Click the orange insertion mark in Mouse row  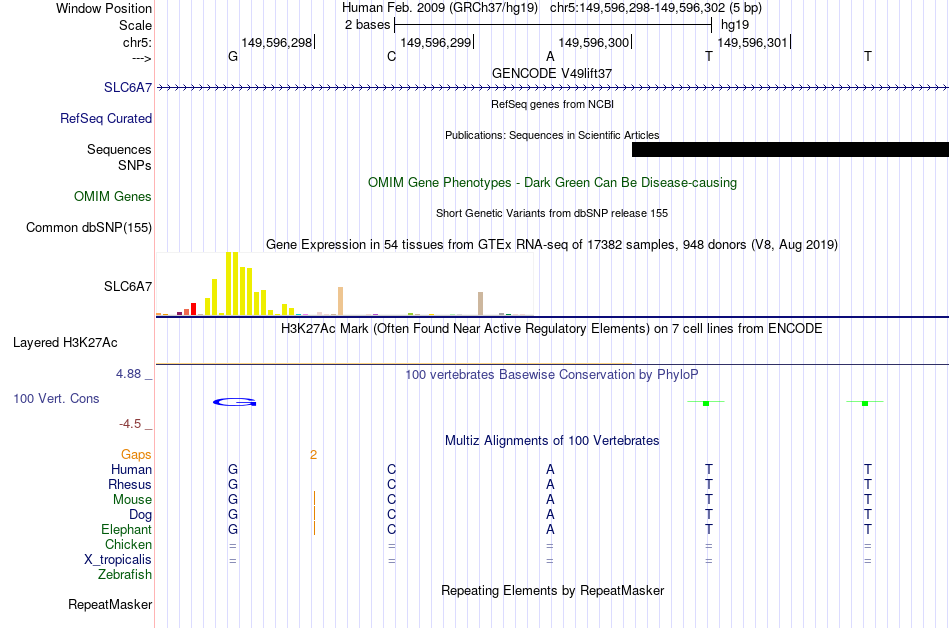(x=314, y=498)
